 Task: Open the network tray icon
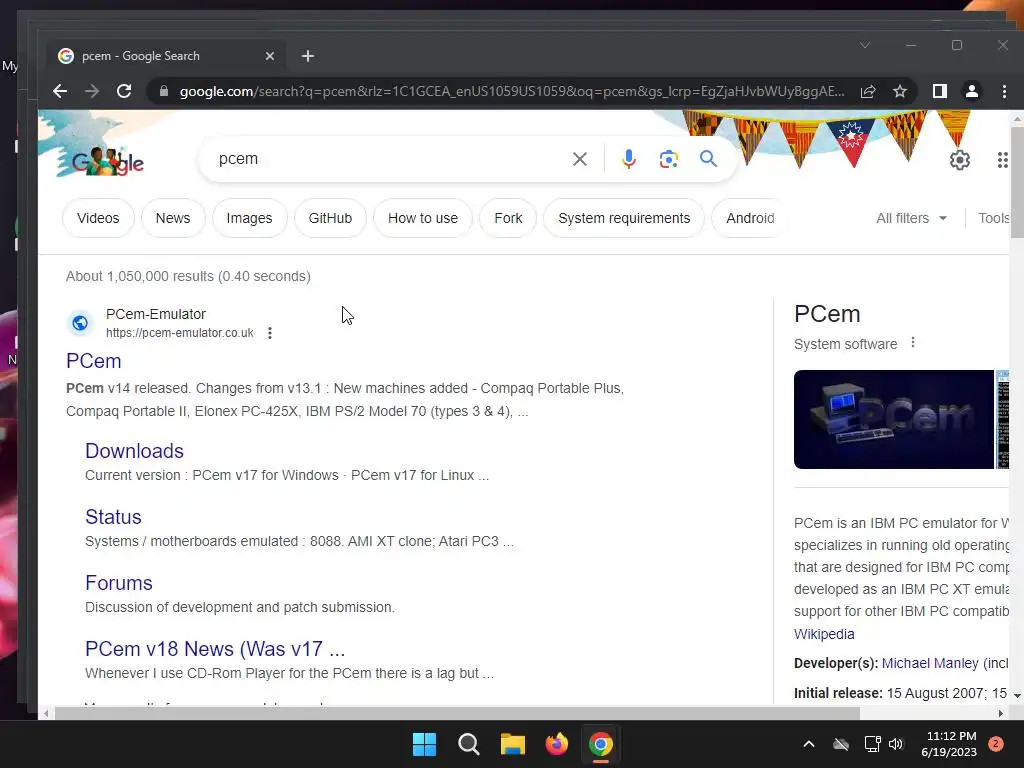(872, 744)
